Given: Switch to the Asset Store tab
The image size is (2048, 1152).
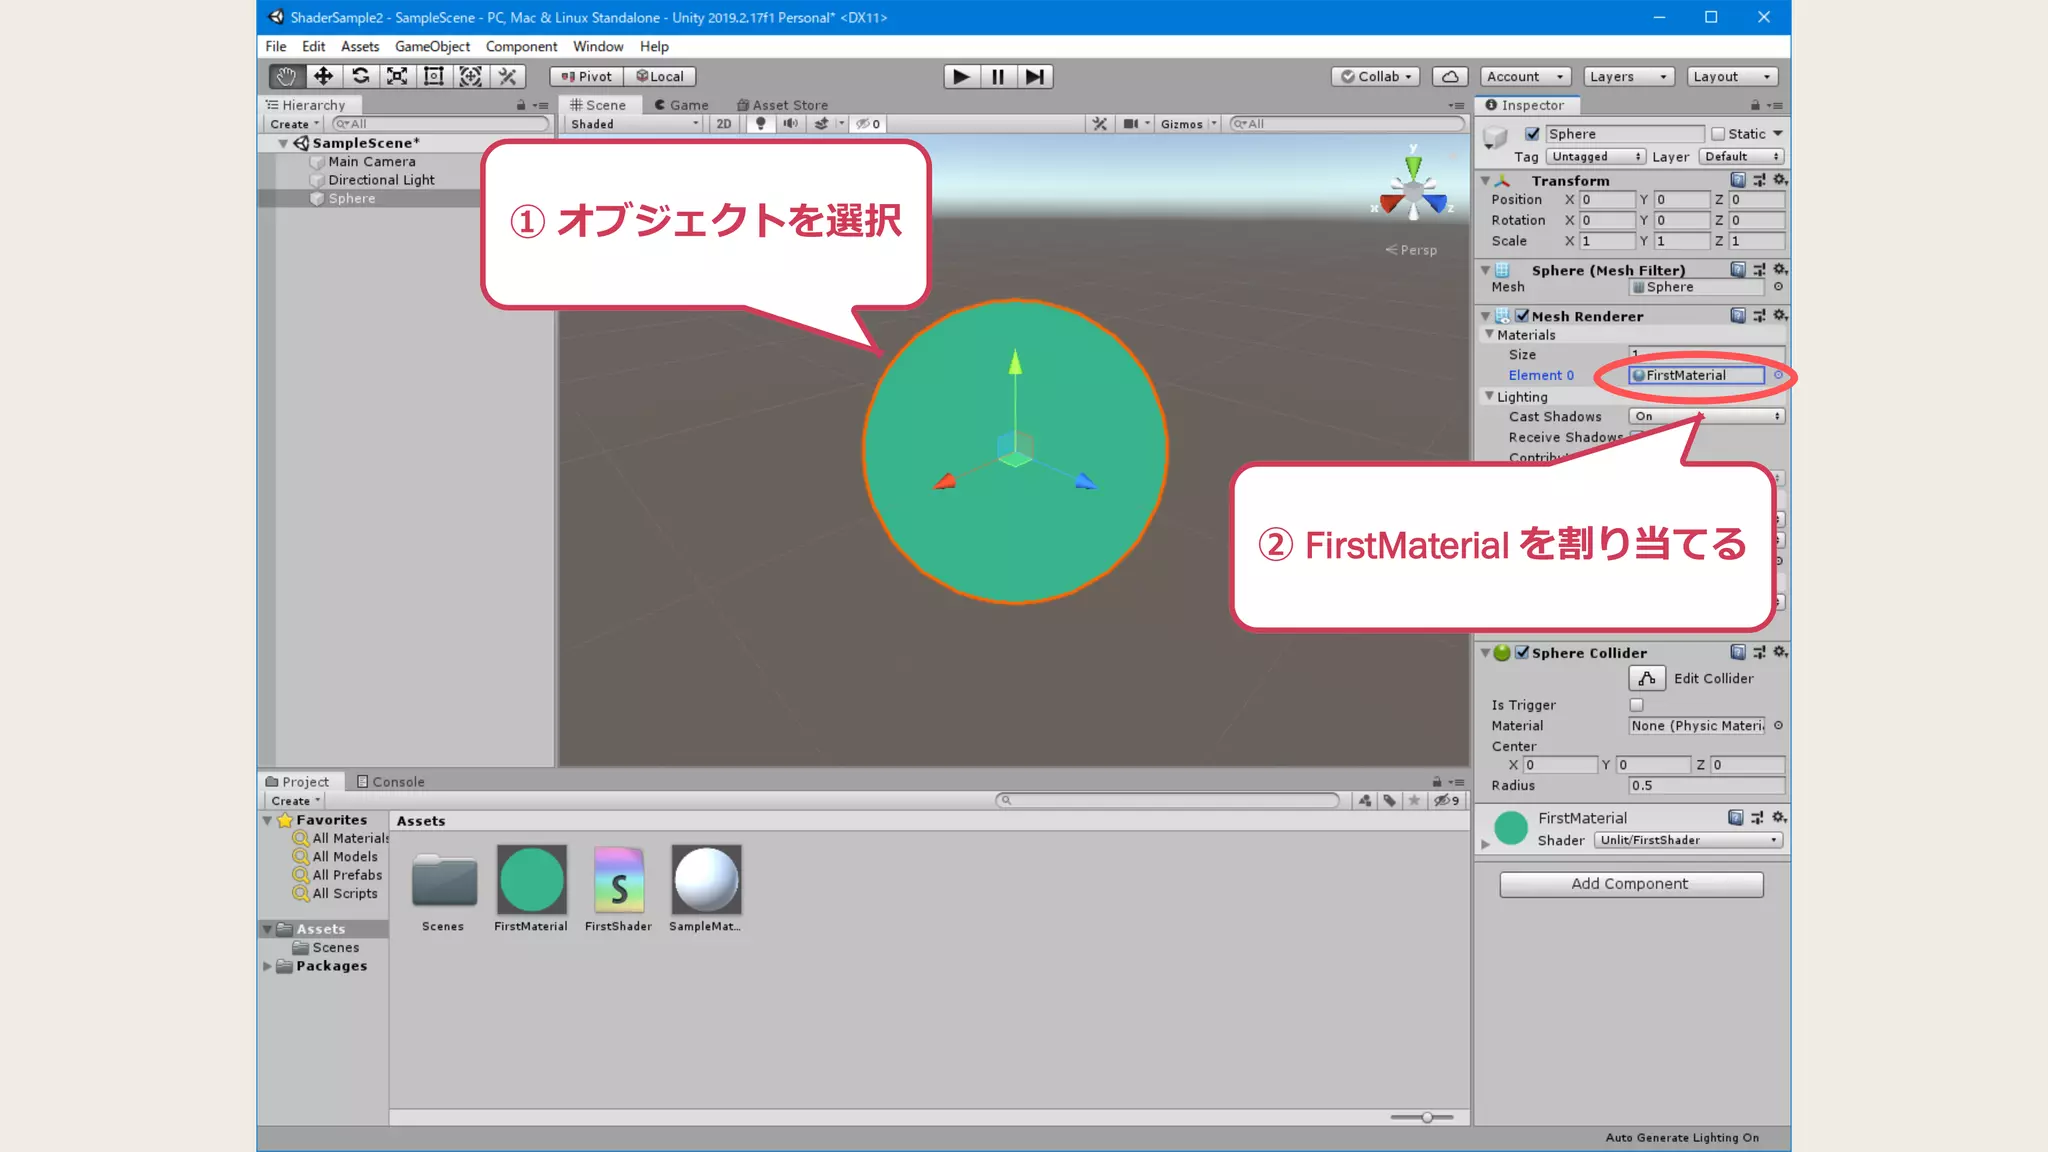Looking at the screenshot, I should point(782,105).
